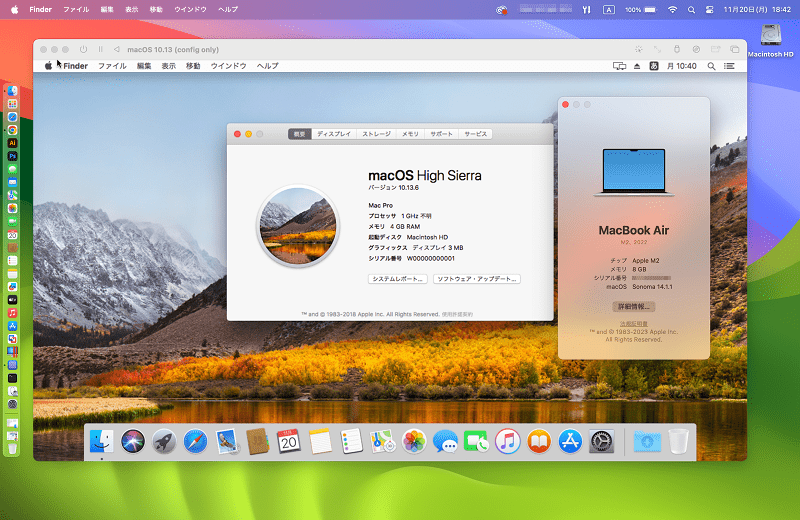Open Reminders in the High Sierra dock
Viewport: 800px width, 520px height.
click(x=352, y=441)
